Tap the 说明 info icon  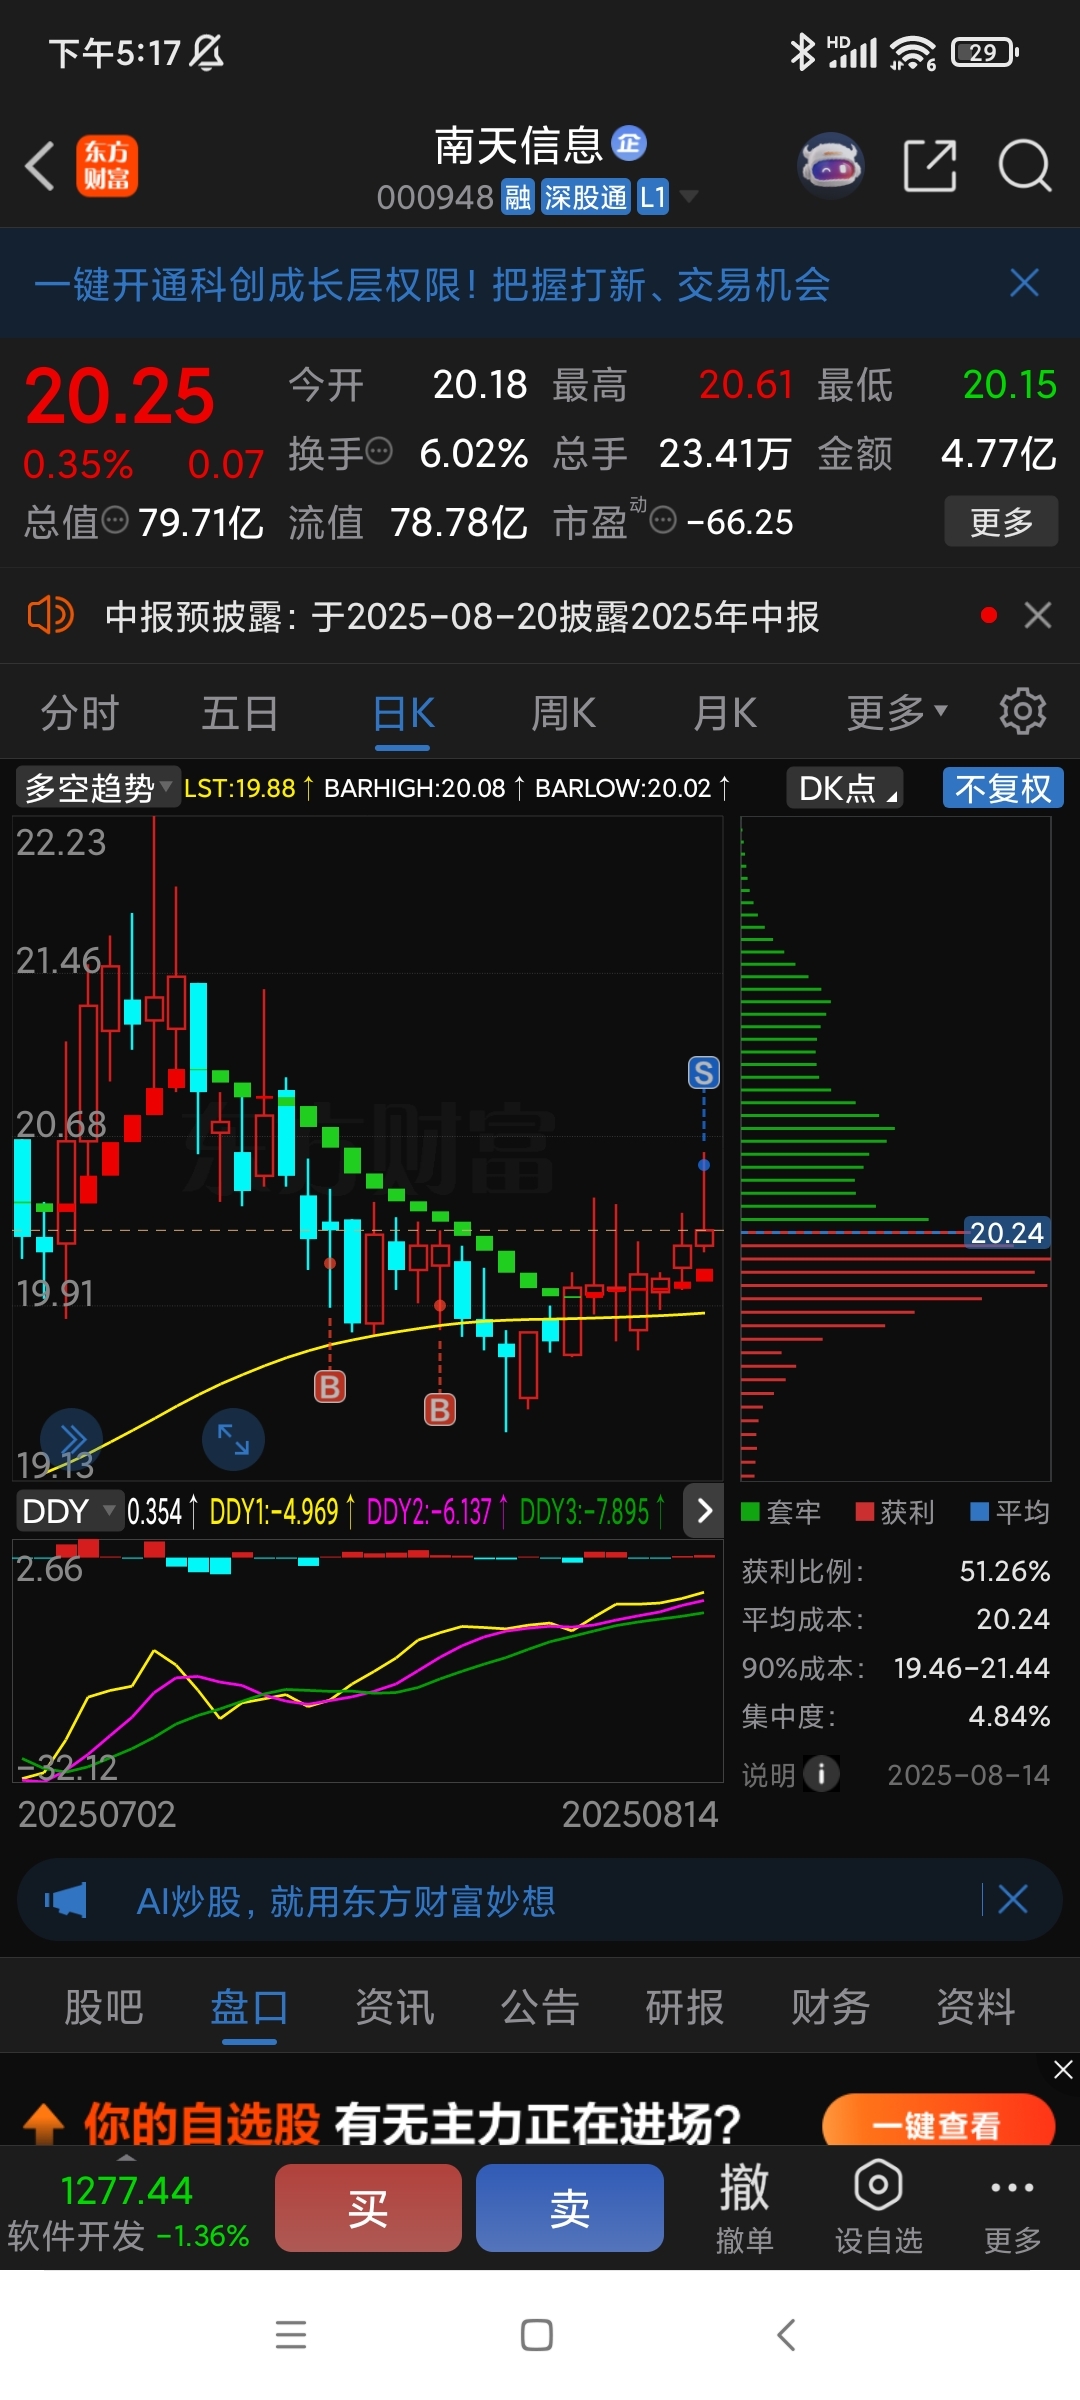(x=821, y=1774)
